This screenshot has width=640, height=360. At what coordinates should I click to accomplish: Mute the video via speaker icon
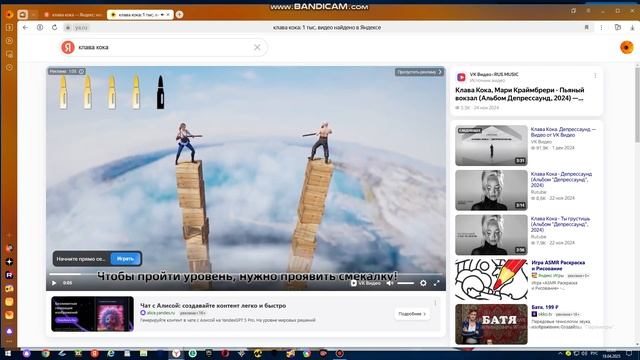390,283
